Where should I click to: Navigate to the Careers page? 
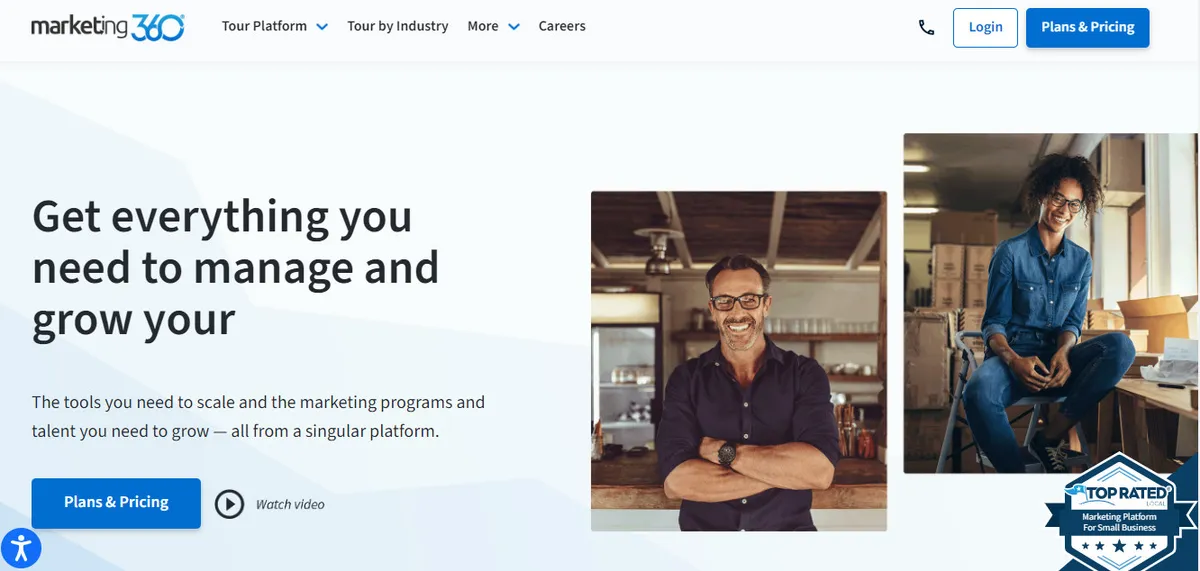click(562, 26)
